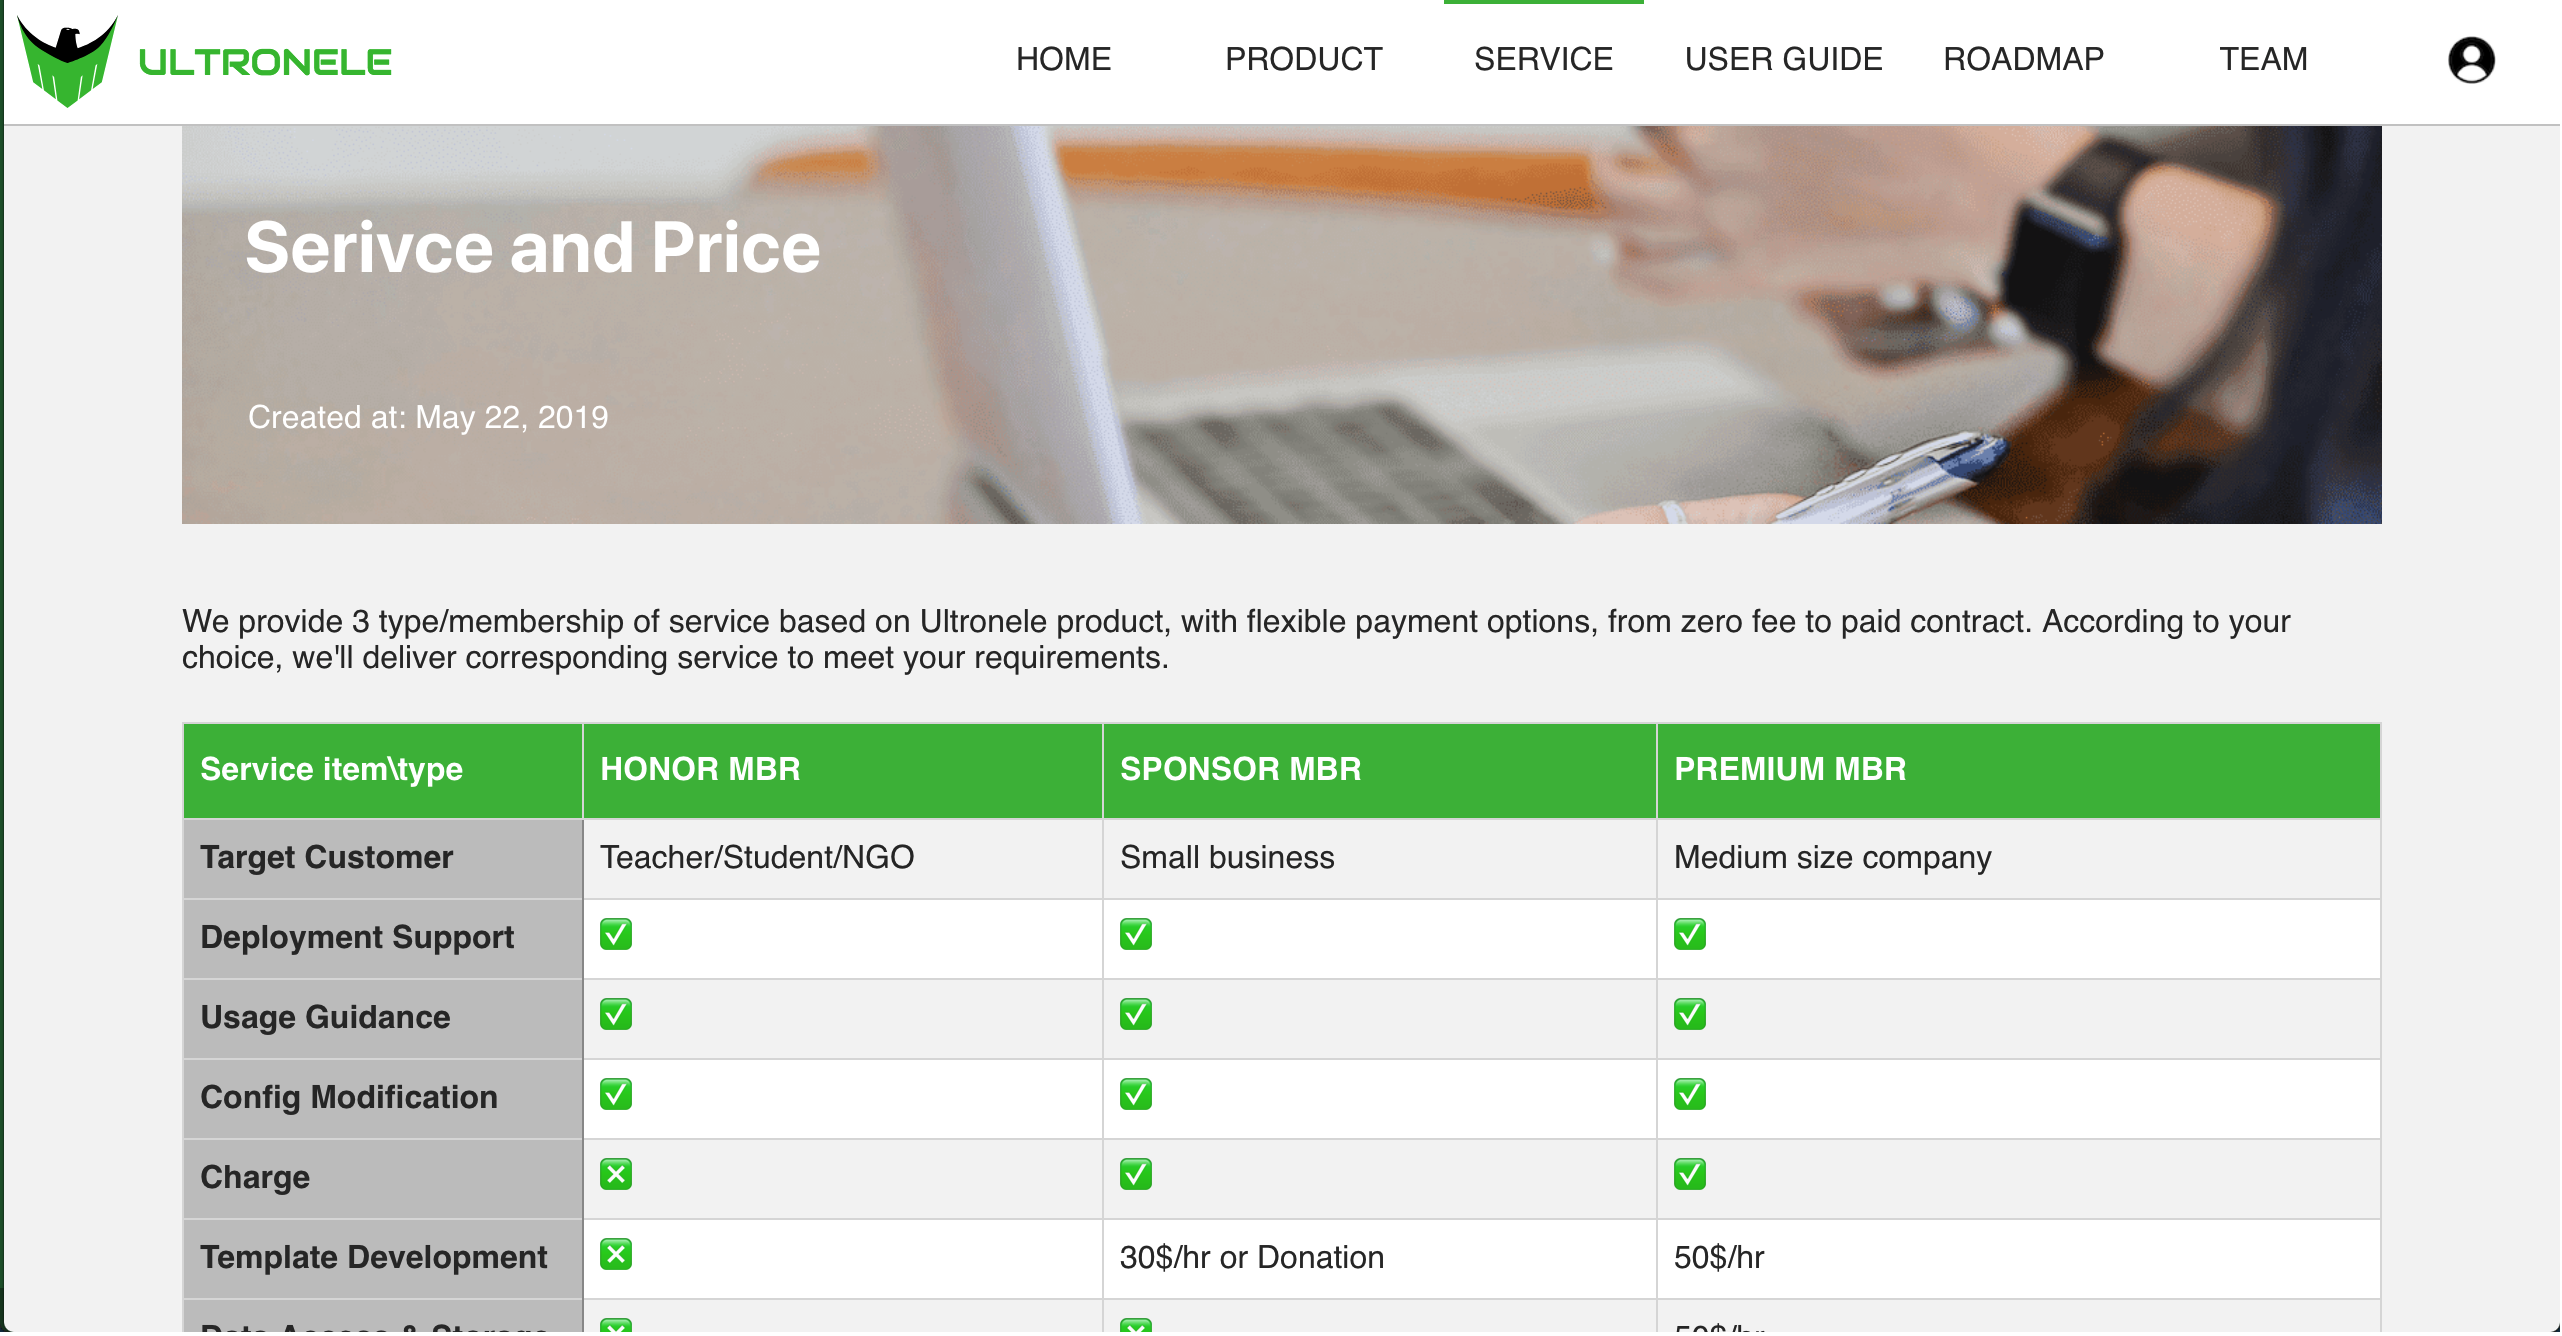The width and height of the screenshot is (2562, 1336).
Task: Select the SERVICE navigation tab
Action: tap(1543, 60)
